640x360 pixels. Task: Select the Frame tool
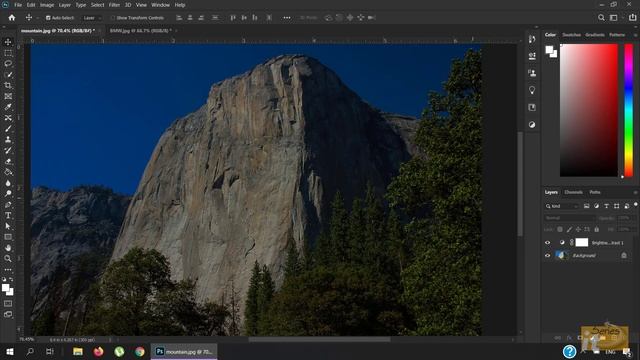click(8, 96)
